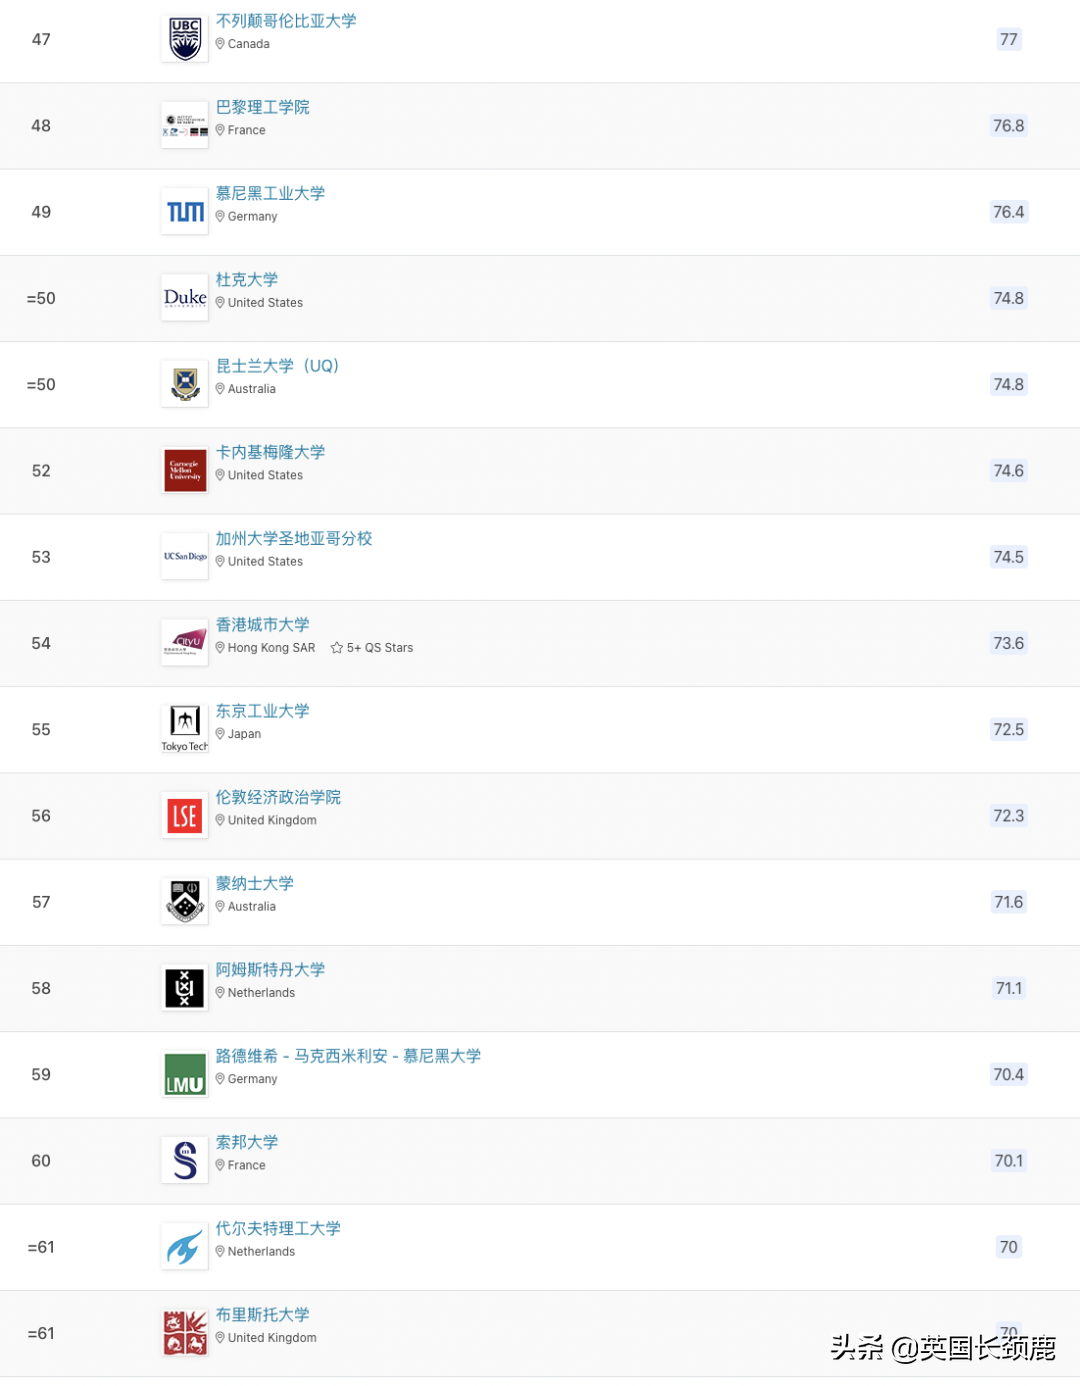
Task: Click the UBC crest logo
Action: click(185, 39)
